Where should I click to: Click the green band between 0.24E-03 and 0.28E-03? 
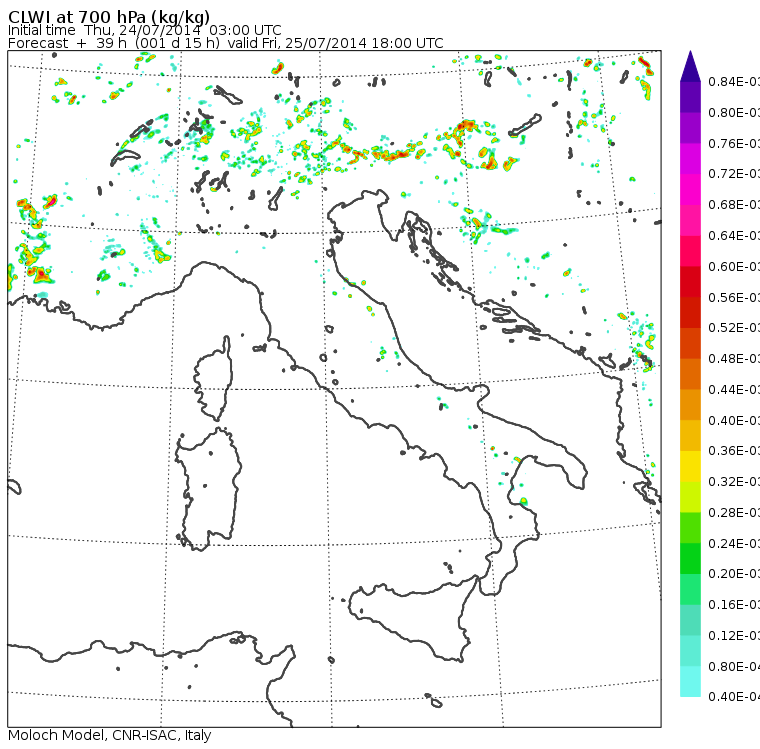coord(690,528)
